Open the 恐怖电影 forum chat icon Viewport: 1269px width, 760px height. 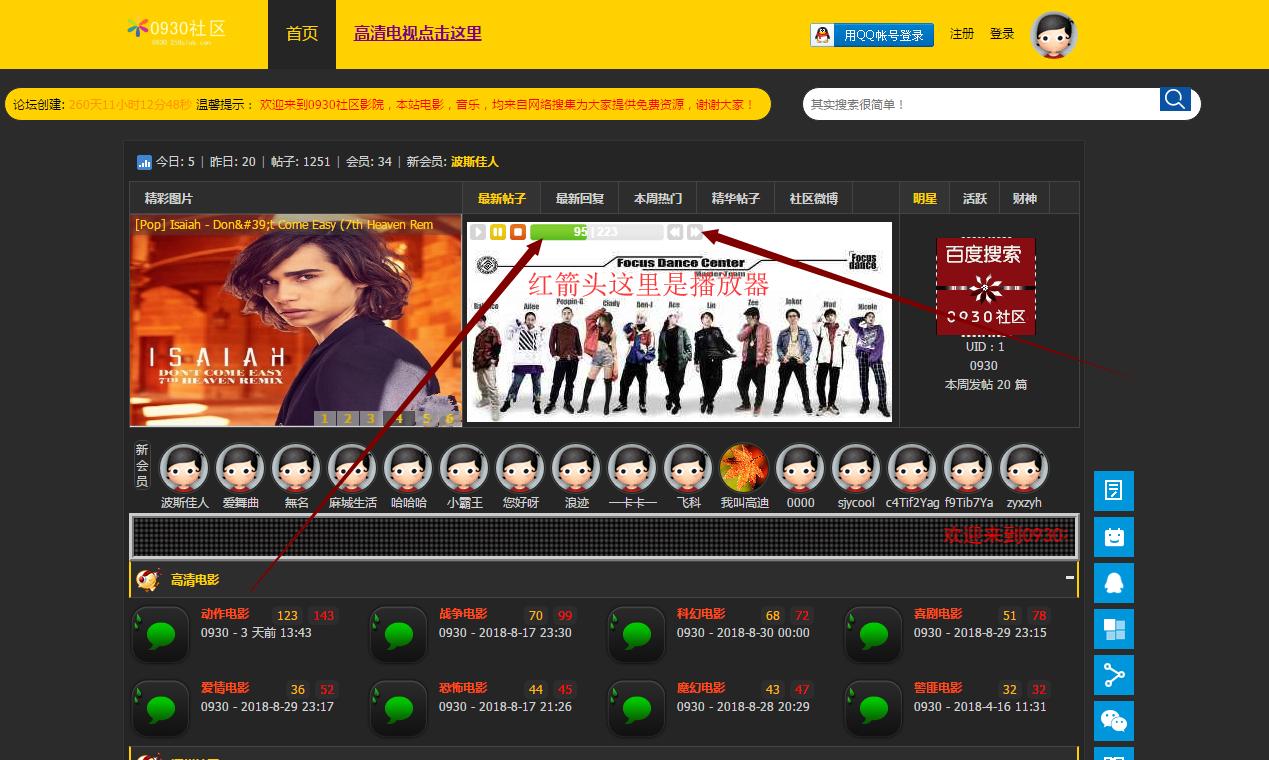pyautogui.click(x=399, y=709)
